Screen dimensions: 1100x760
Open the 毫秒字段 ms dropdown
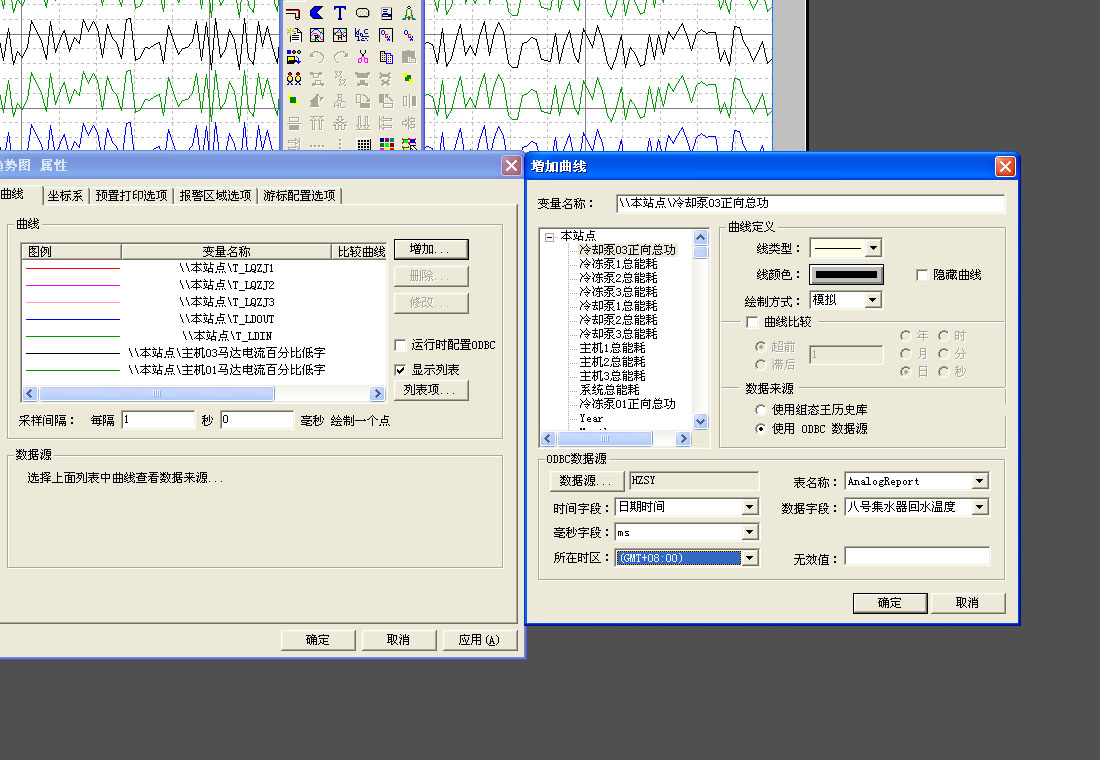coord(750,533)
